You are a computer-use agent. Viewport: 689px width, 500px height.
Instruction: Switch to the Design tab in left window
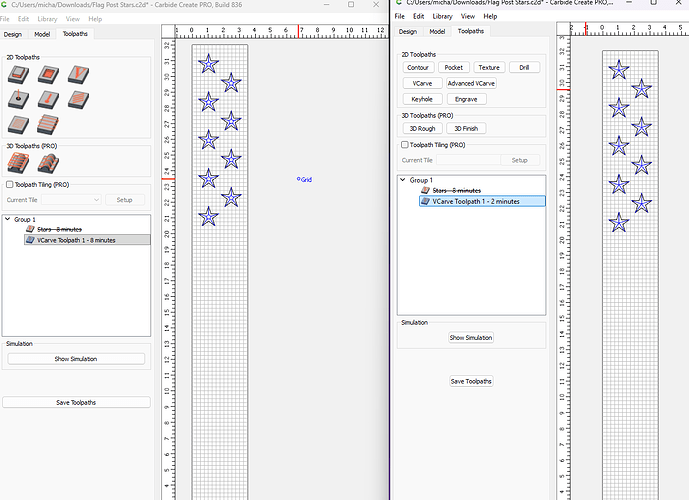pos(12,33)
